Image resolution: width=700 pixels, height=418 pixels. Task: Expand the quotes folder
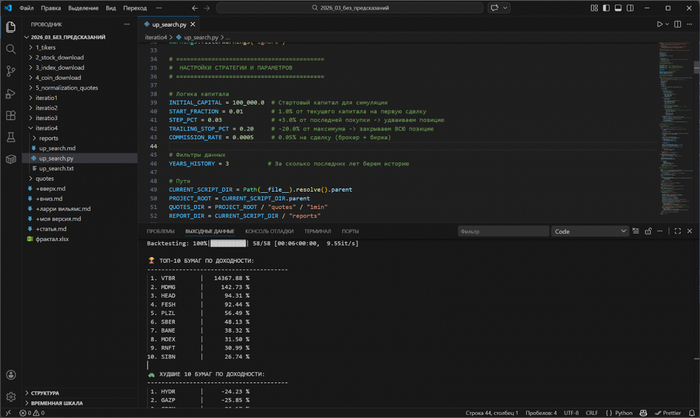45,179
